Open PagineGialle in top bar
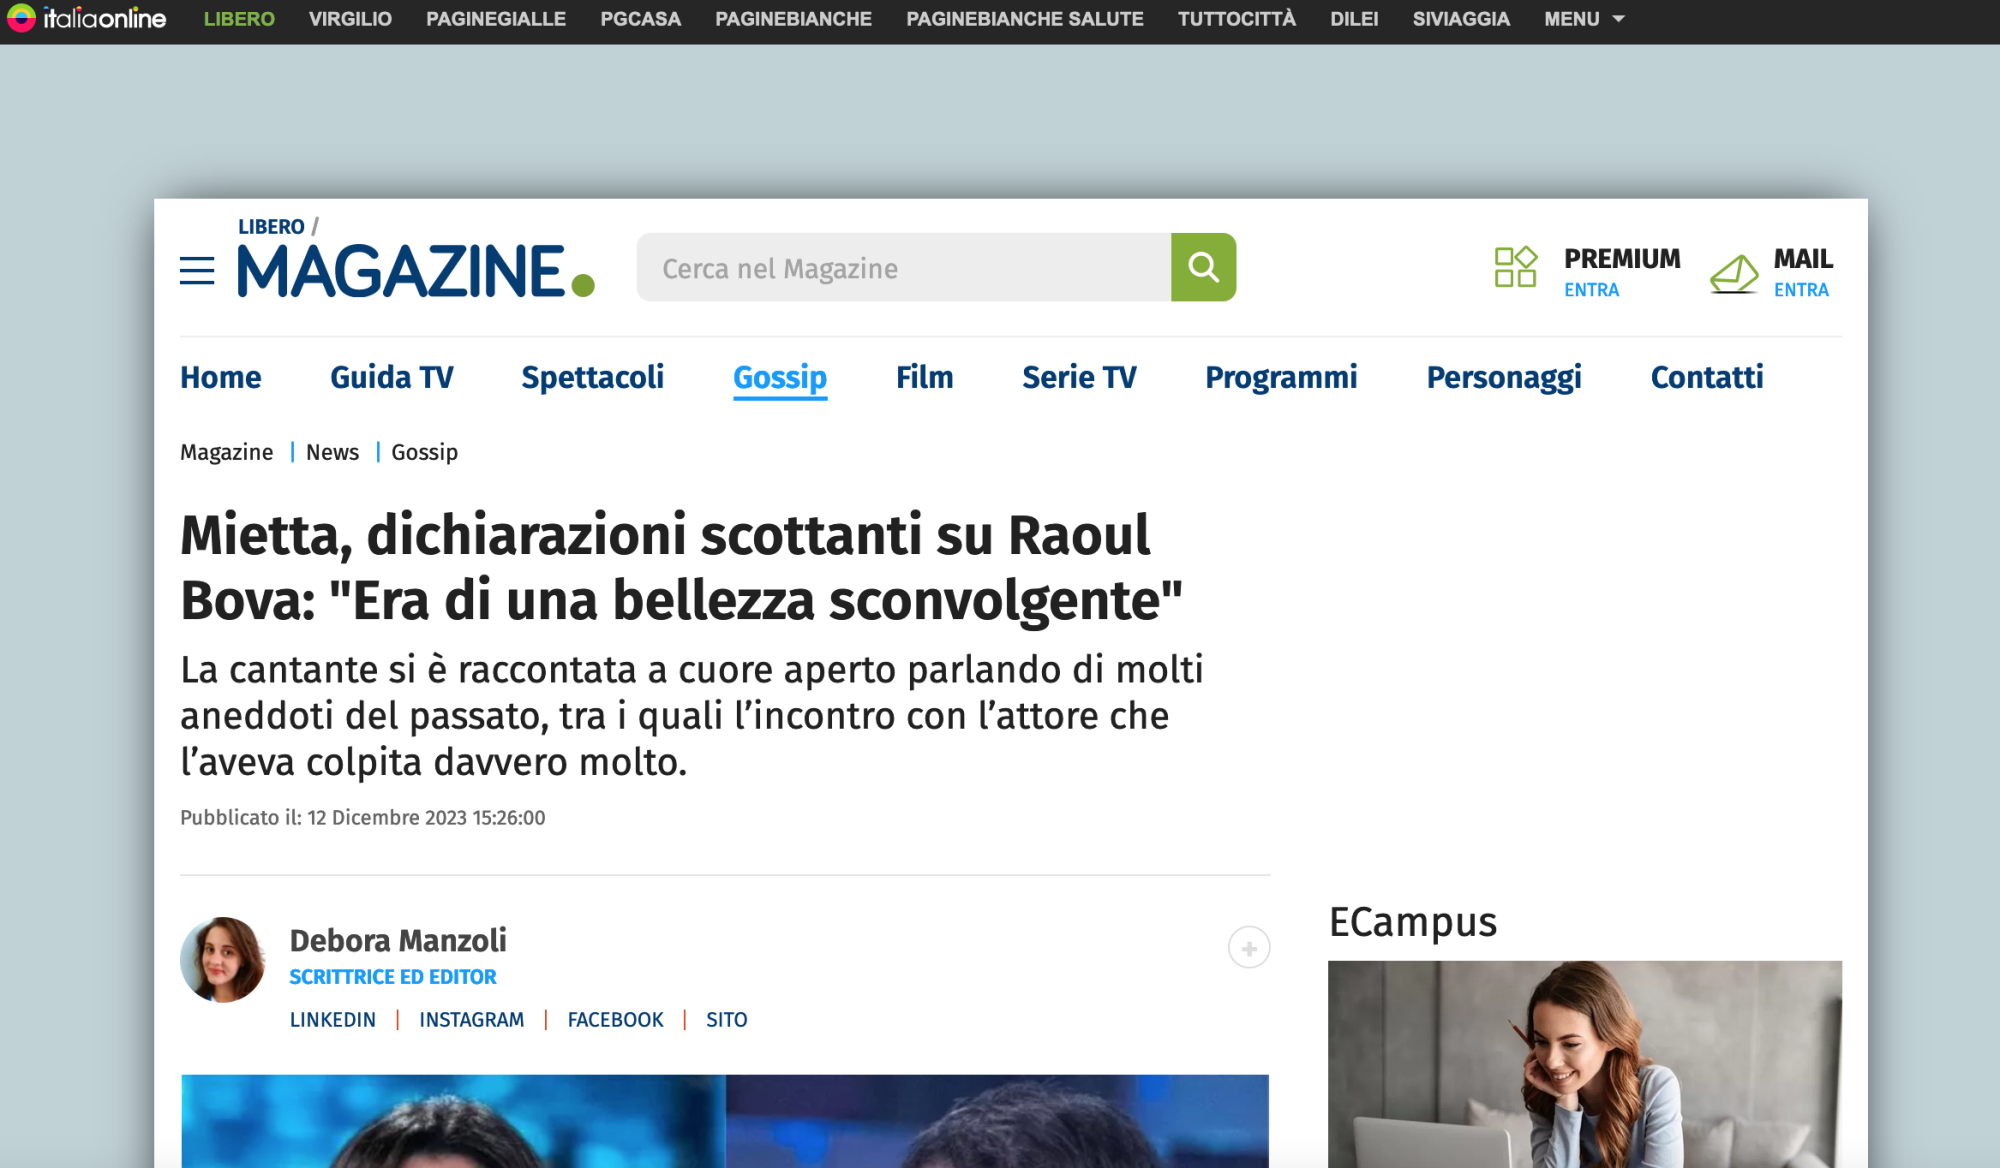 coord(495,19)
